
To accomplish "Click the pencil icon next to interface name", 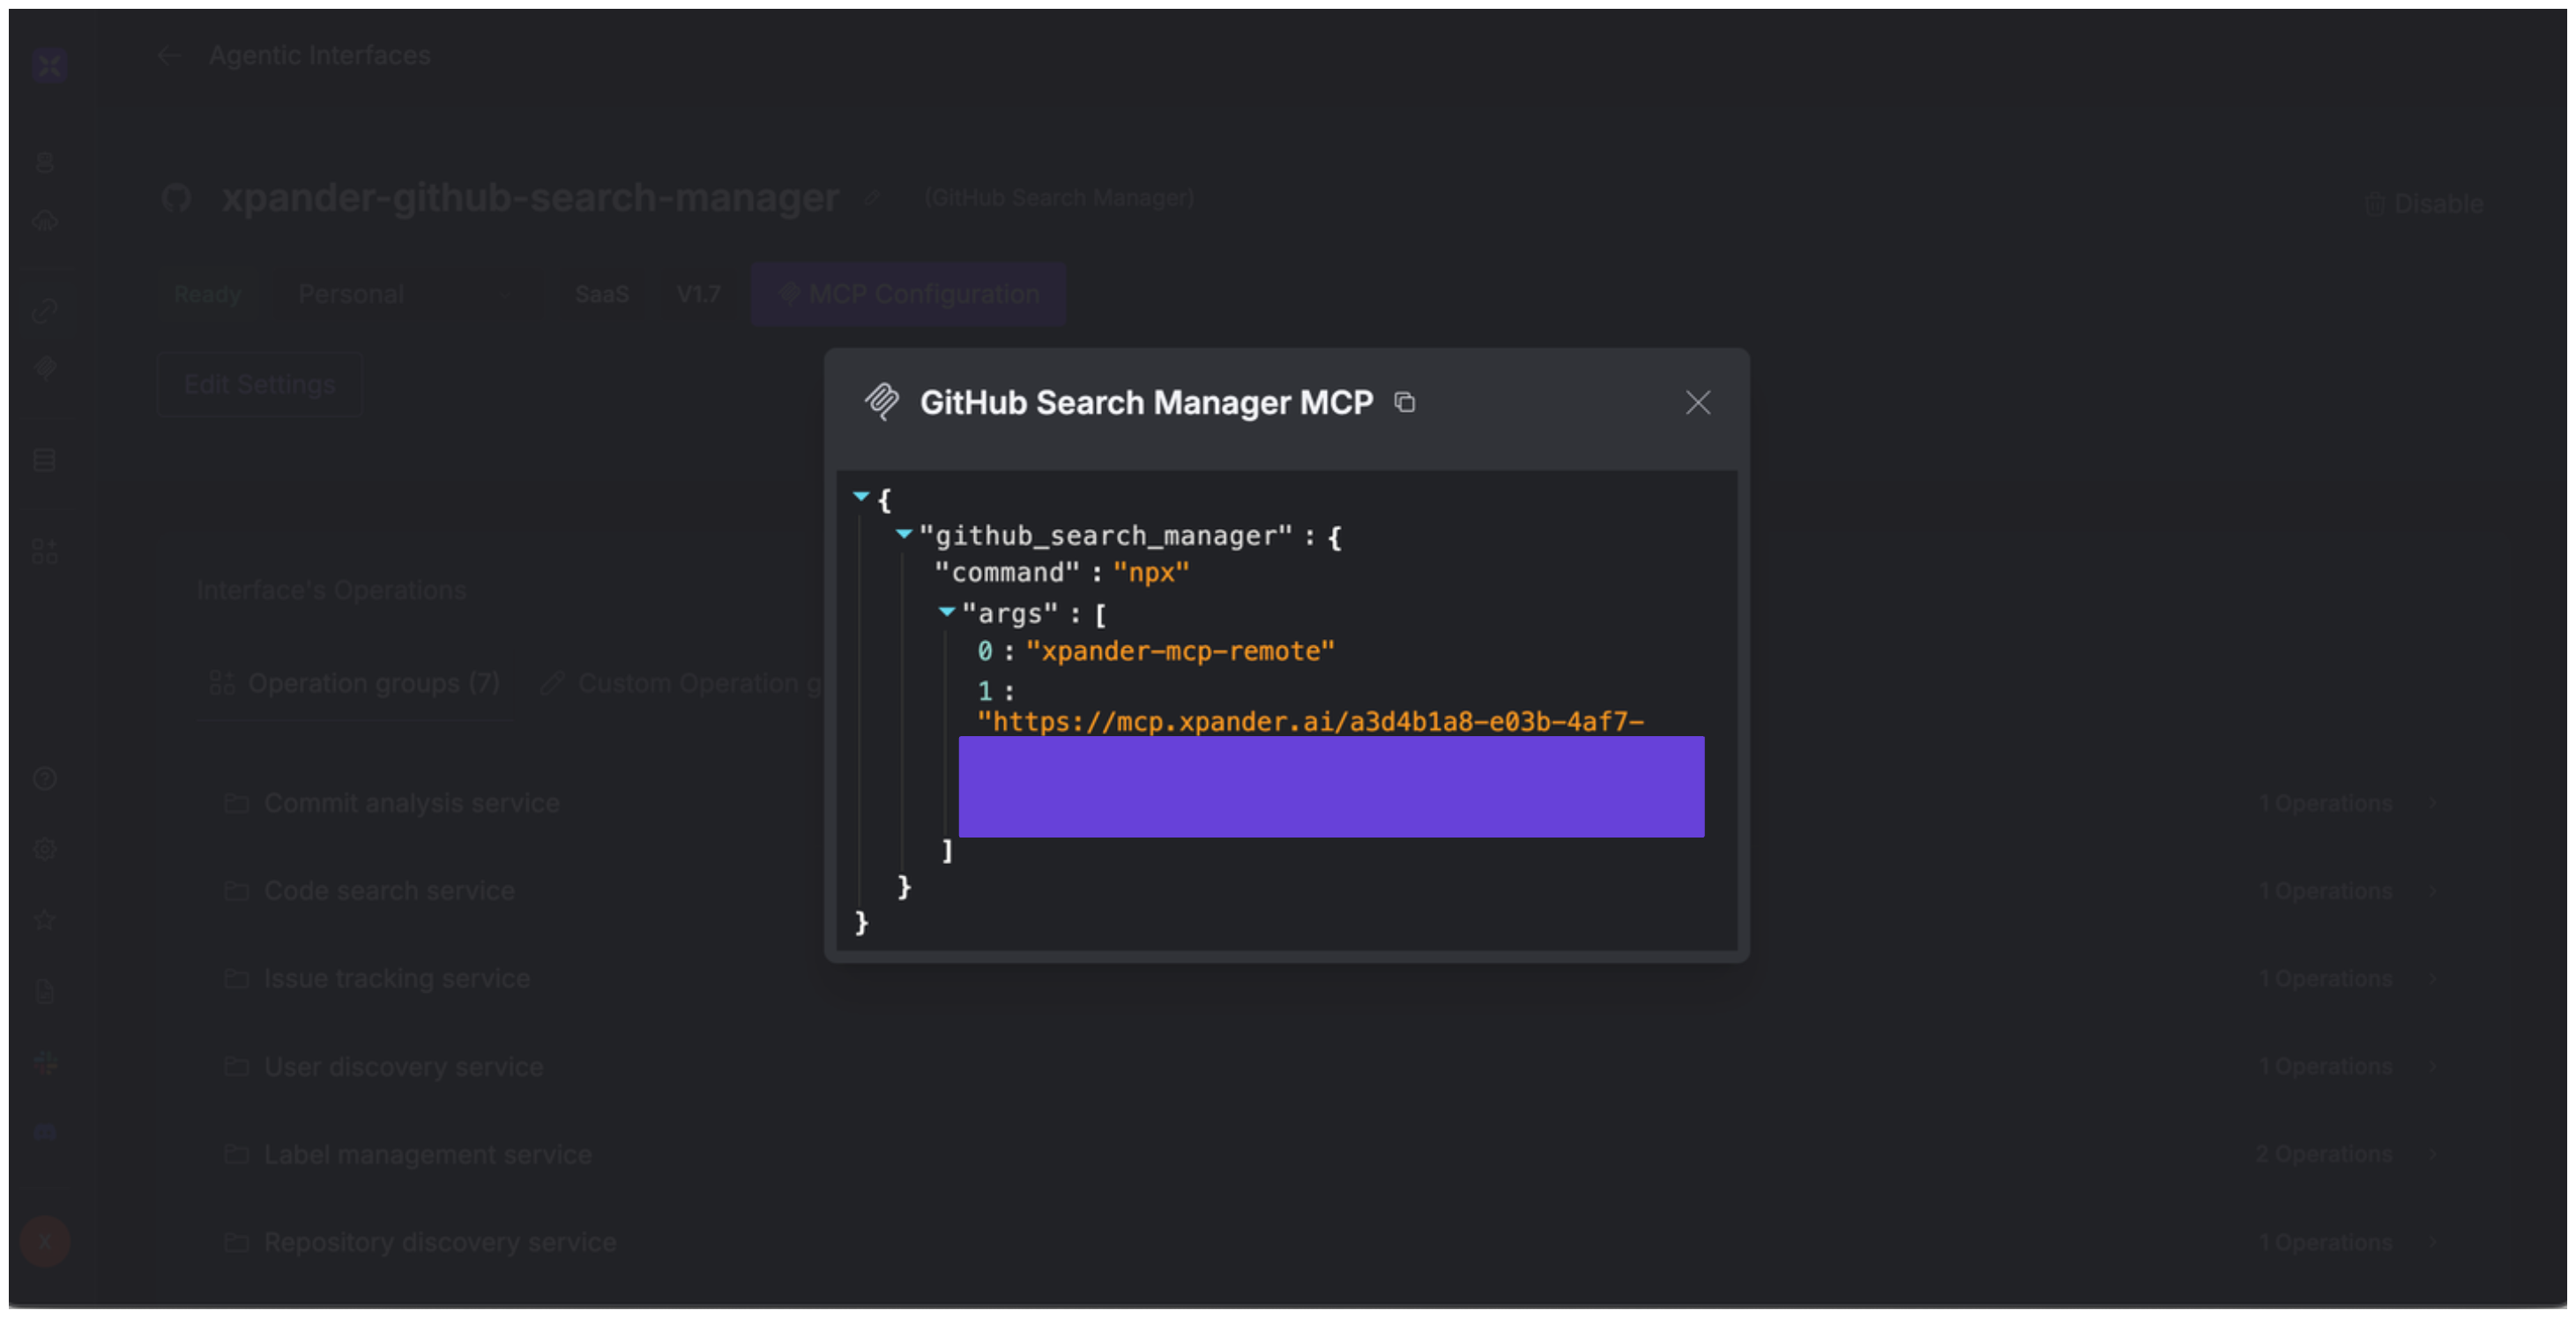I will click(x=872, y=198).
